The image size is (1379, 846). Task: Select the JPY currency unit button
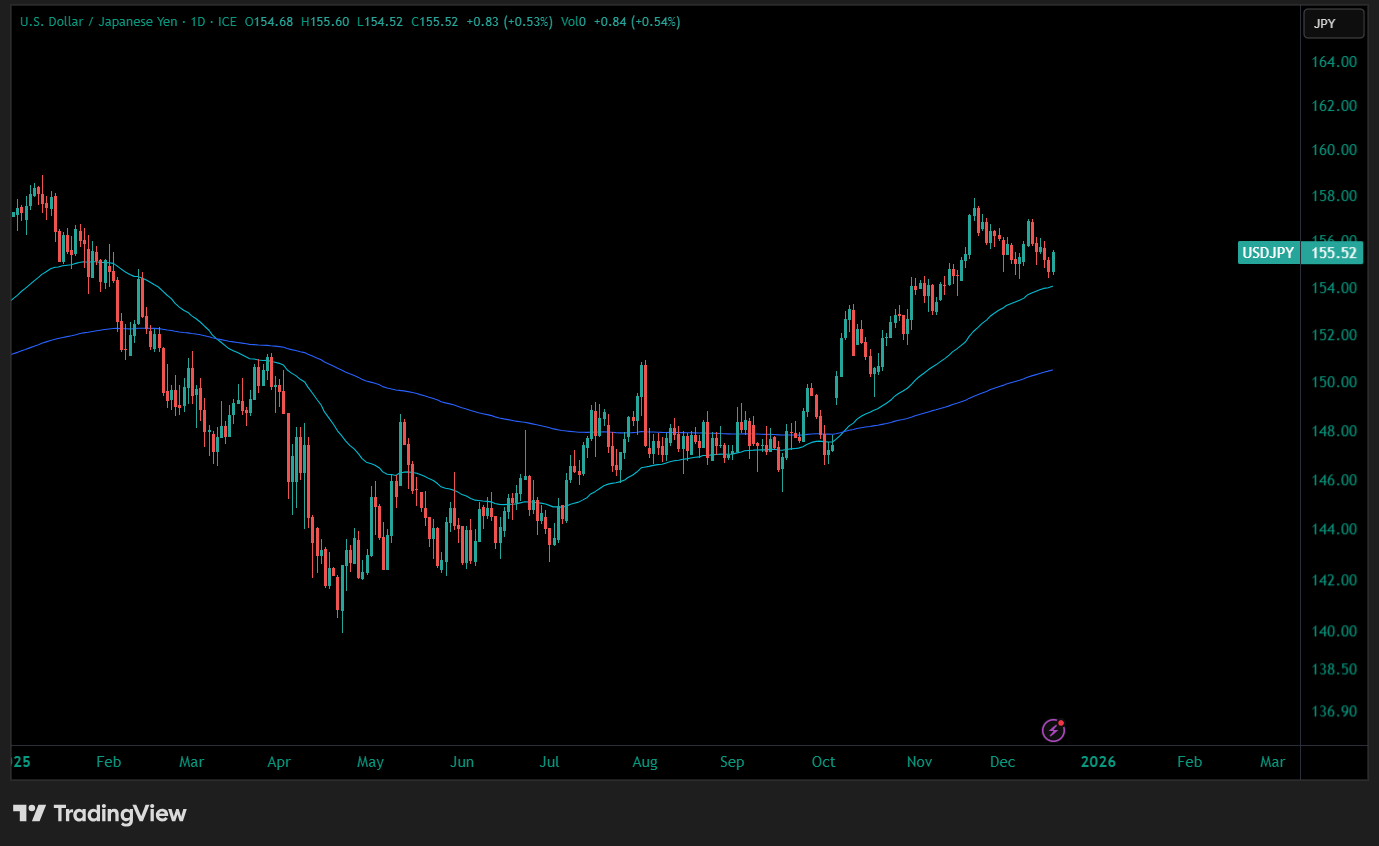[x=1333, y=22]
